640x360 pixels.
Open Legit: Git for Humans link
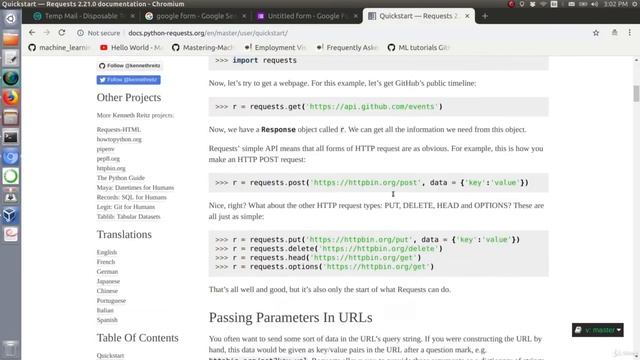pos(126,207)
